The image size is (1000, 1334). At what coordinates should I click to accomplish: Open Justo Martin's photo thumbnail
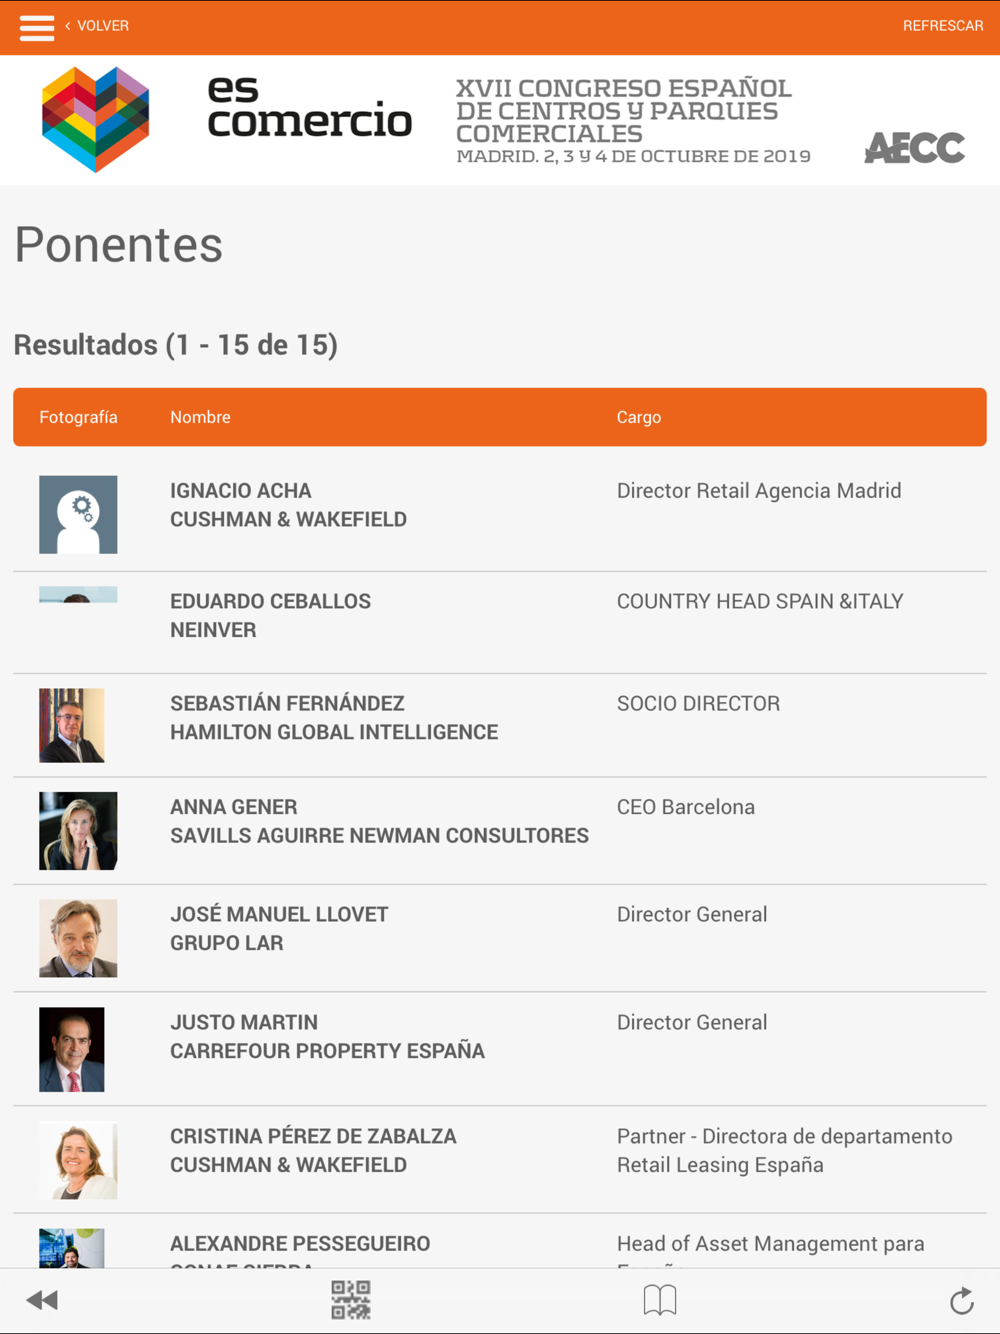72,1049
